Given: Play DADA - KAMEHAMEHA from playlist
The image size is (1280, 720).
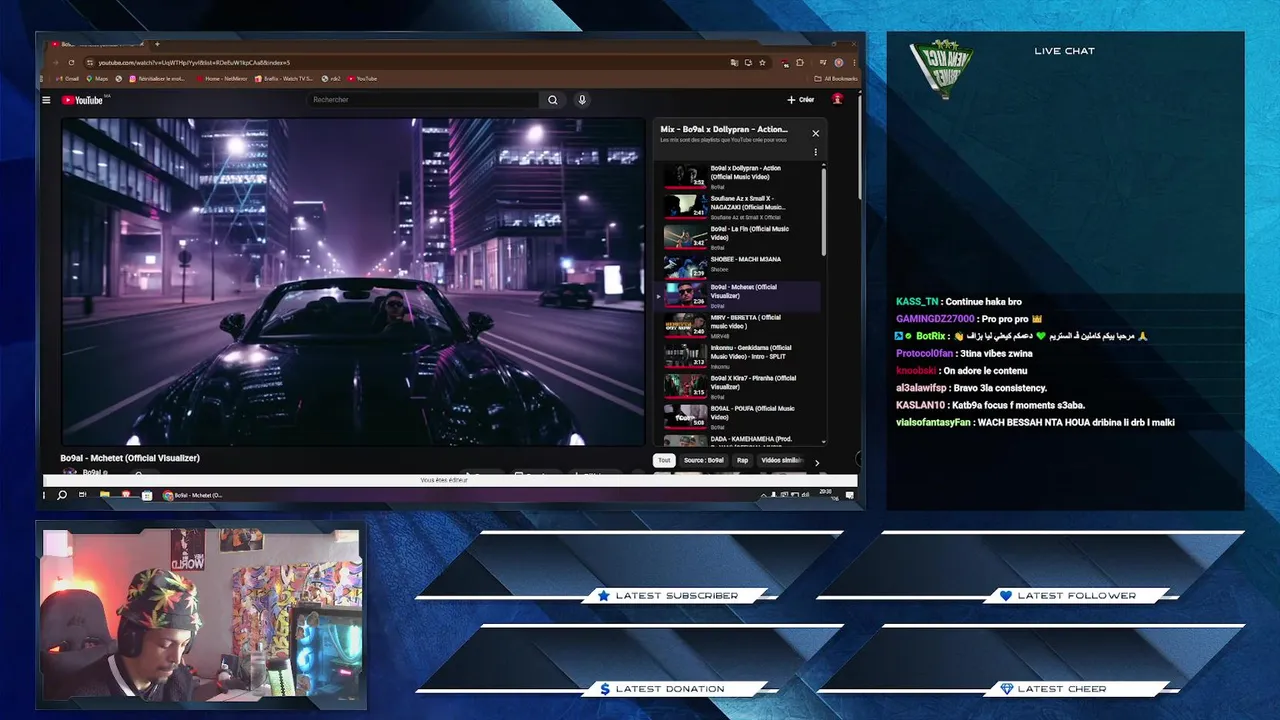Looking at the screenshot, I should (x=740, y=440).
